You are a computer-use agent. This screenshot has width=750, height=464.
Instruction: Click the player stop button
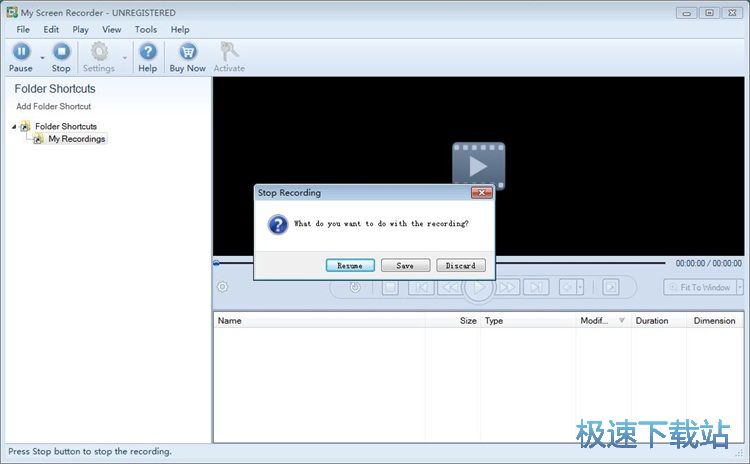tap(390, 287)
